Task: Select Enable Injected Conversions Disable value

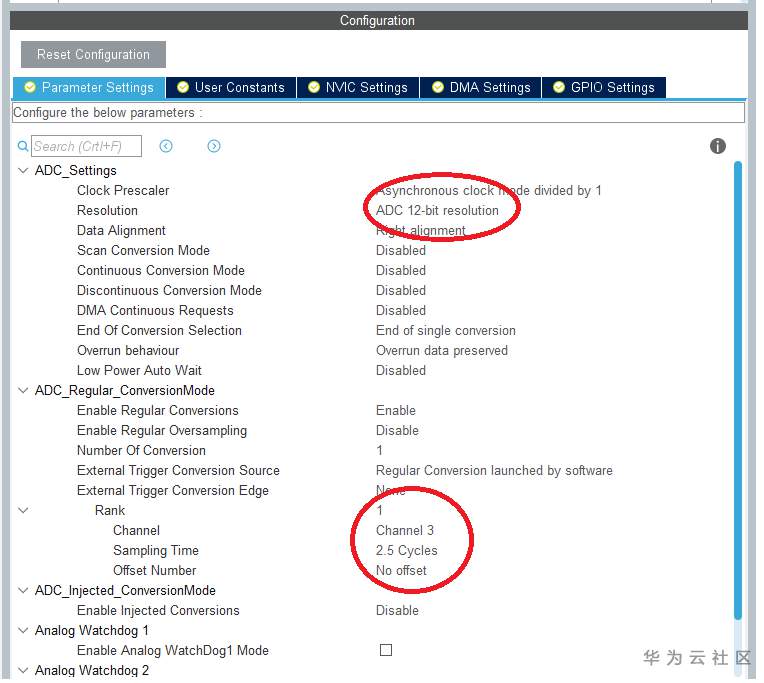Action: 397,610
